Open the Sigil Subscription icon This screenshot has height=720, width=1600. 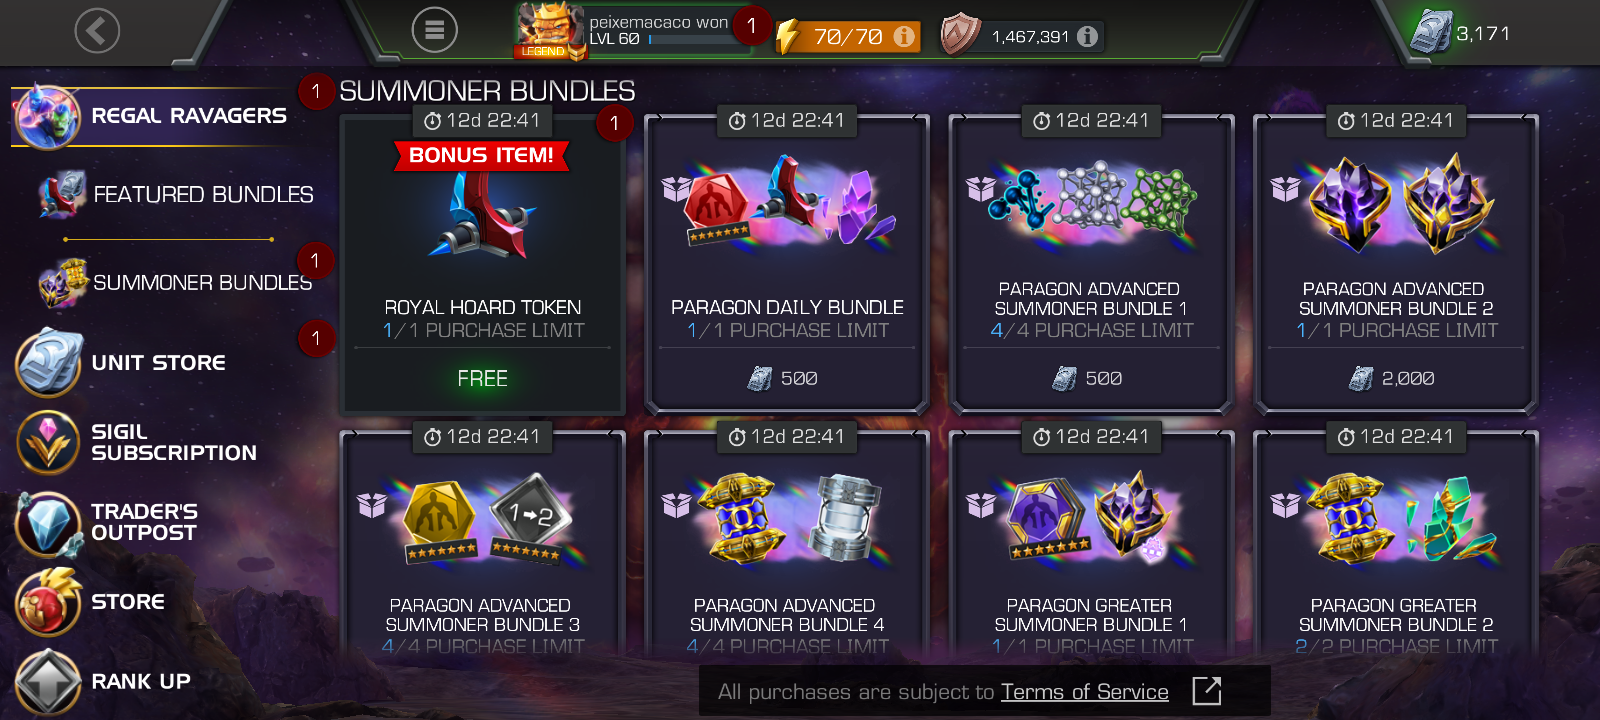[48, 442]
